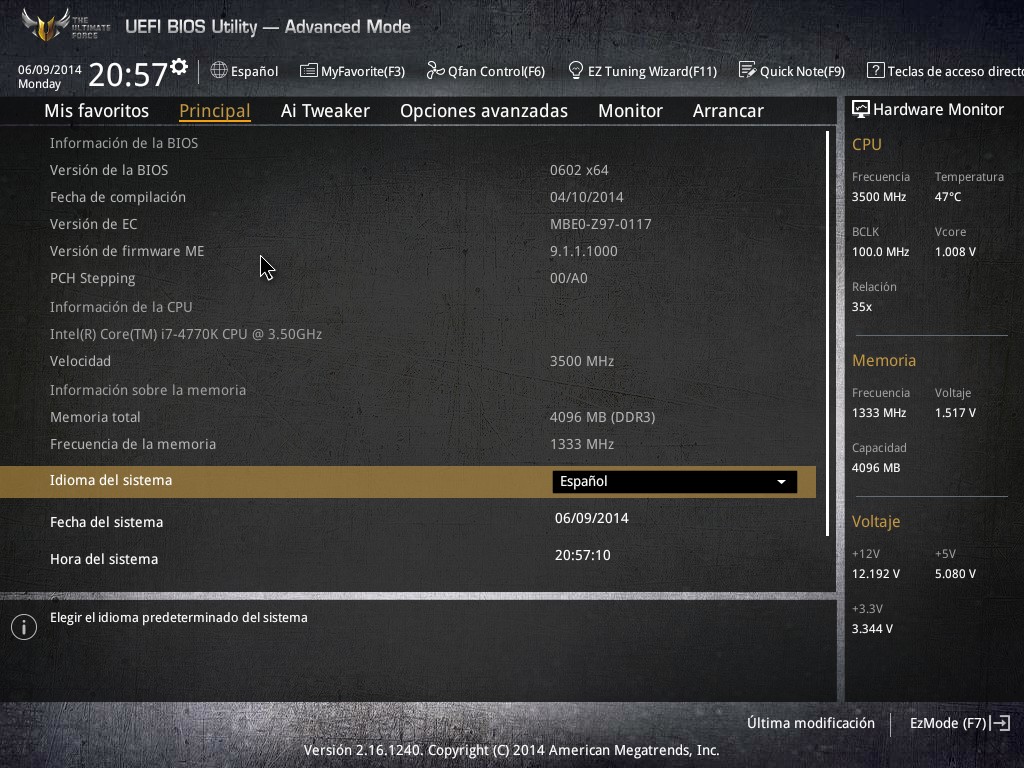Click Teclas de acceso directo label

pyautogui.click(x=955, y=71)
